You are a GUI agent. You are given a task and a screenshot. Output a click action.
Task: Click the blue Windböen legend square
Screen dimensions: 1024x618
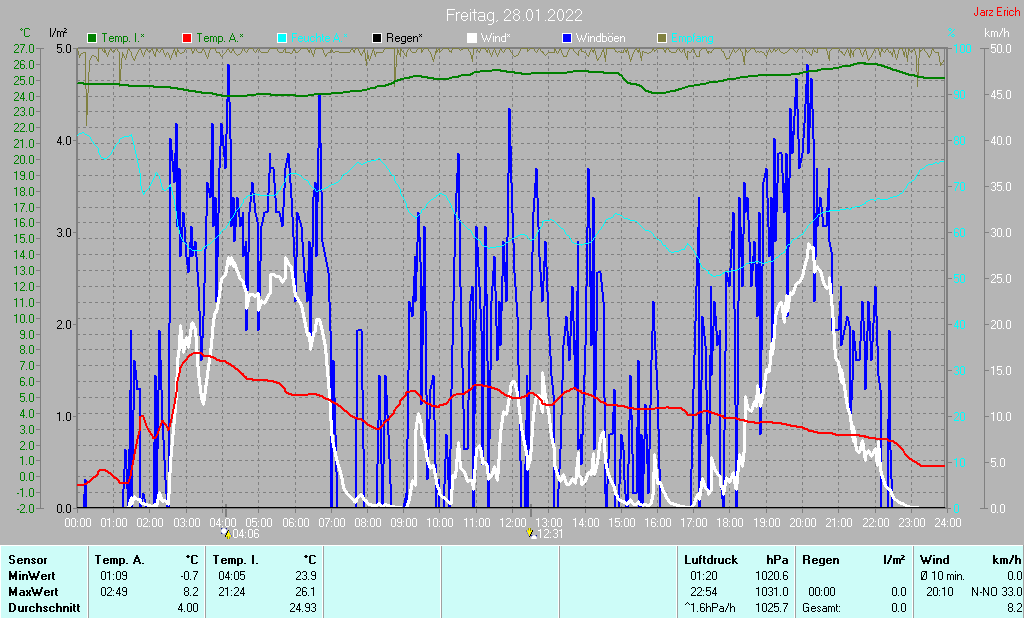click(x=568, y=38)
